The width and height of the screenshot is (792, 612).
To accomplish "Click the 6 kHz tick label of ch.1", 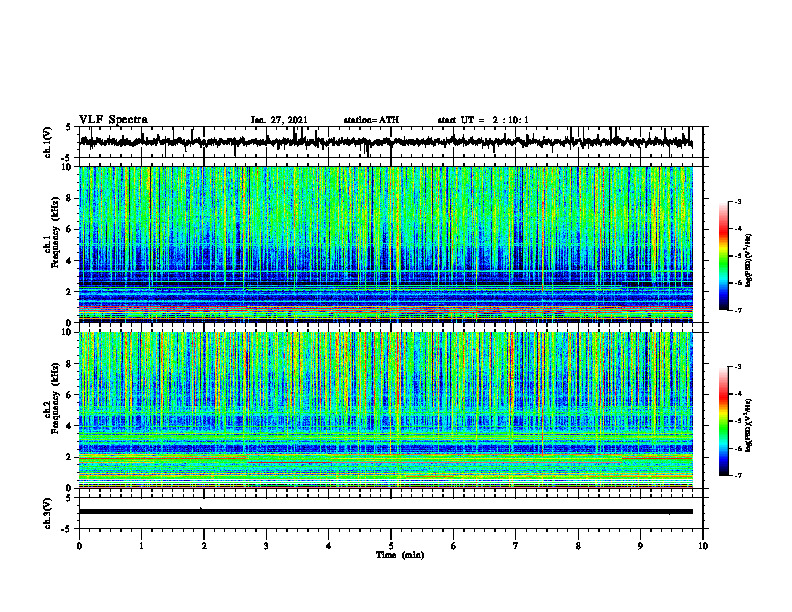I will coord(70,229).
